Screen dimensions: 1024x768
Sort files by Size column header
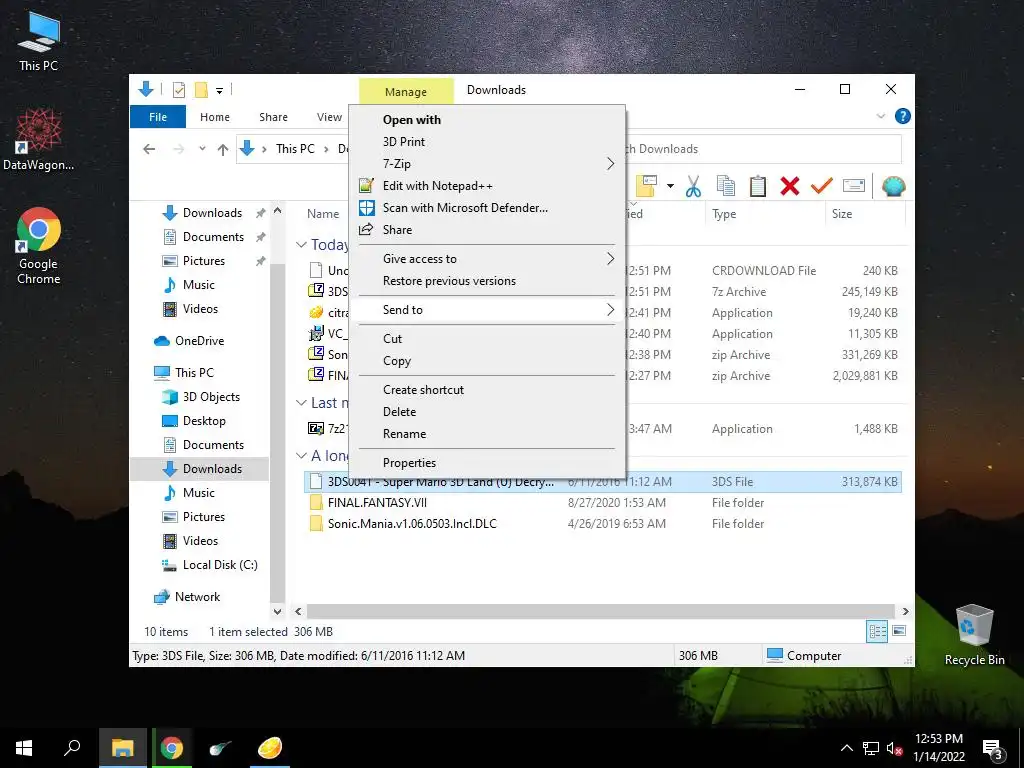[x=842, y=214]
